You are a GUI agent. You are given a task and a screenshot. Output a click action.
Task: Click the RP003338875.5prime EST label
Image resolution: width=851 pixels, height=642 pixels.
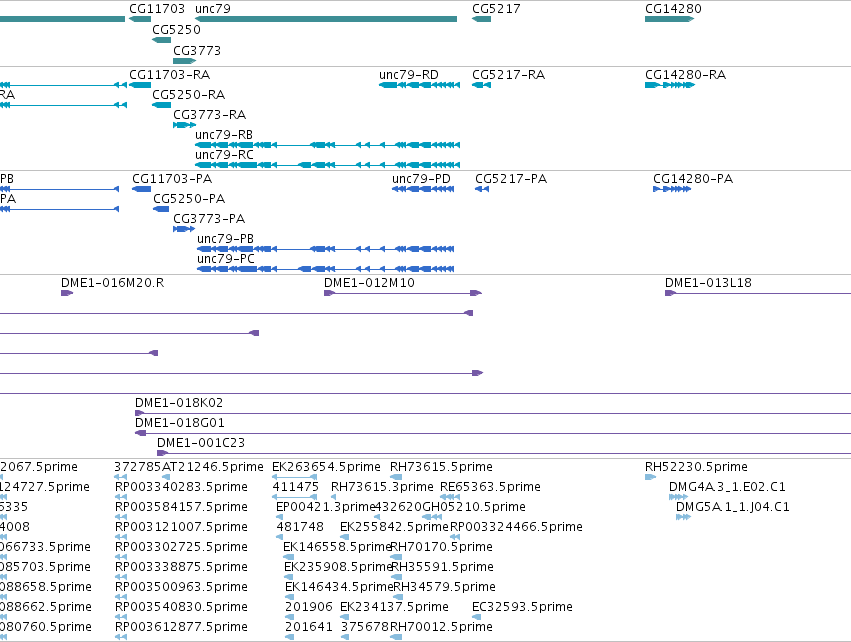181,567
